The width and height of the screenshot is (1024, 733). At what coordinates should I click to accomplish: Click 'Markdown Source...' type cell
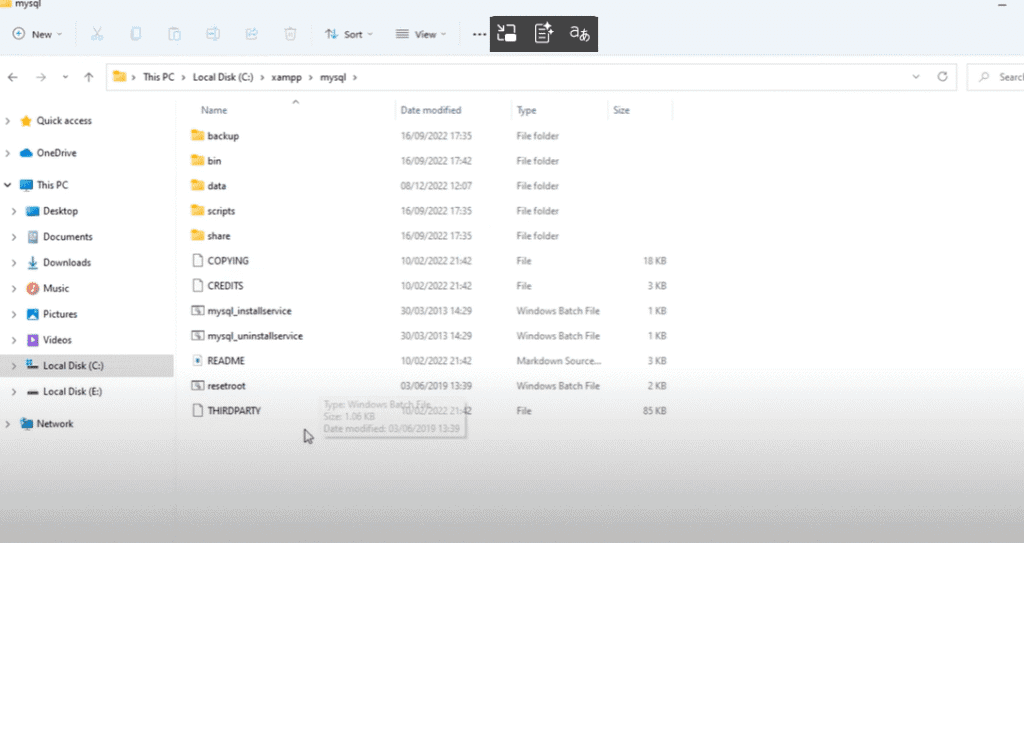[x=558, y=361]
